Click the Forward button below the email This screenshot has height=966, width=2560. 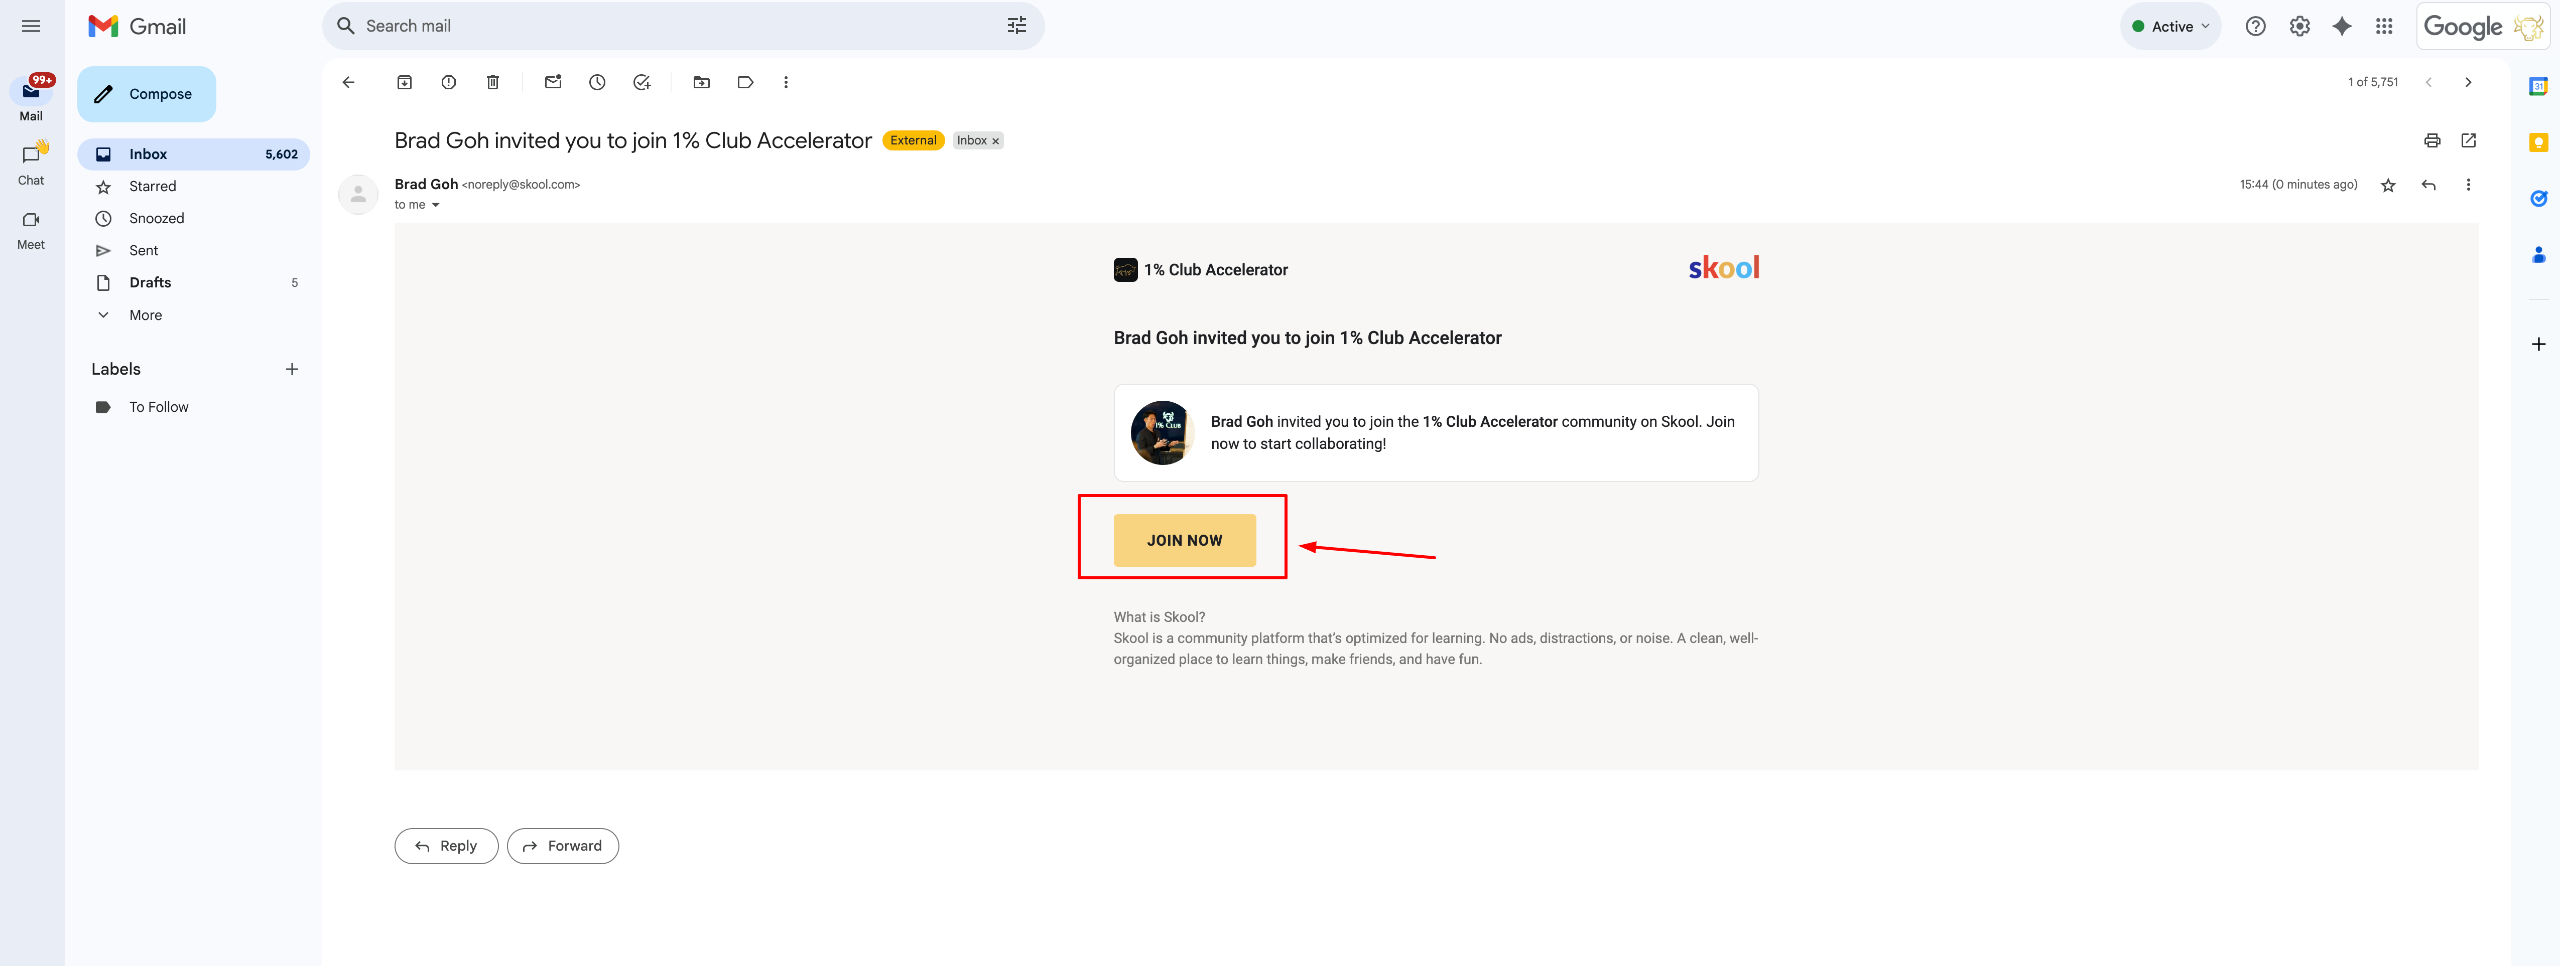[563, 846]
